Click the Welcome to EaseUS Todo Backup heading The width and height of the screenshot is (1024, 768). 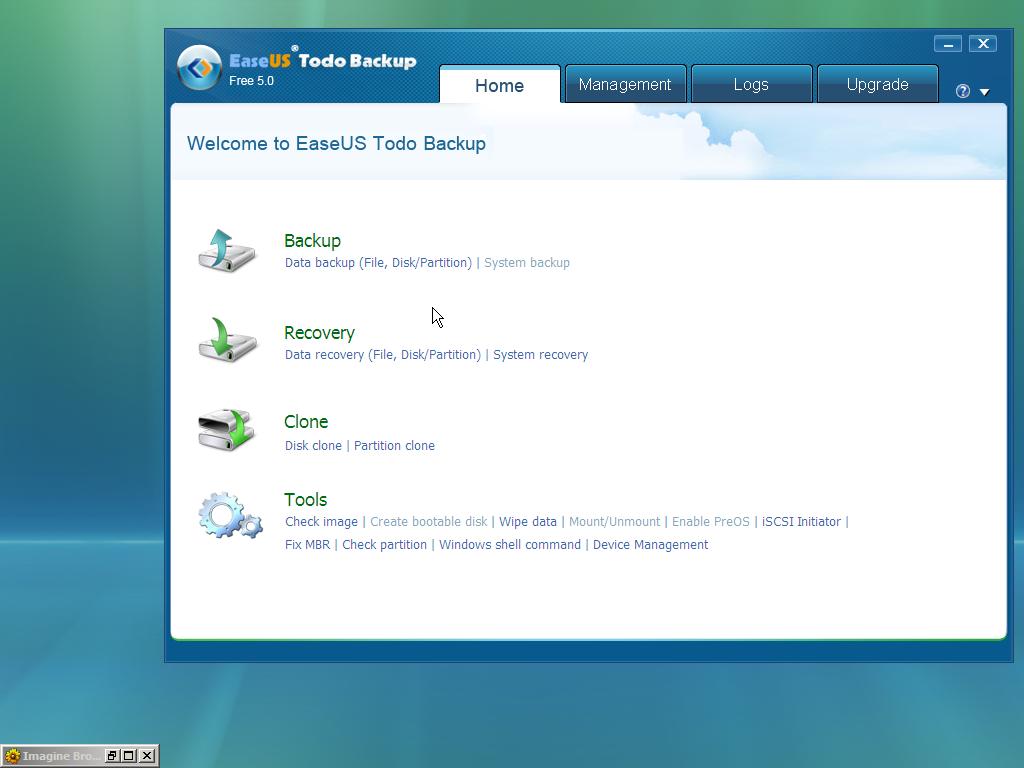click(336, 144)
